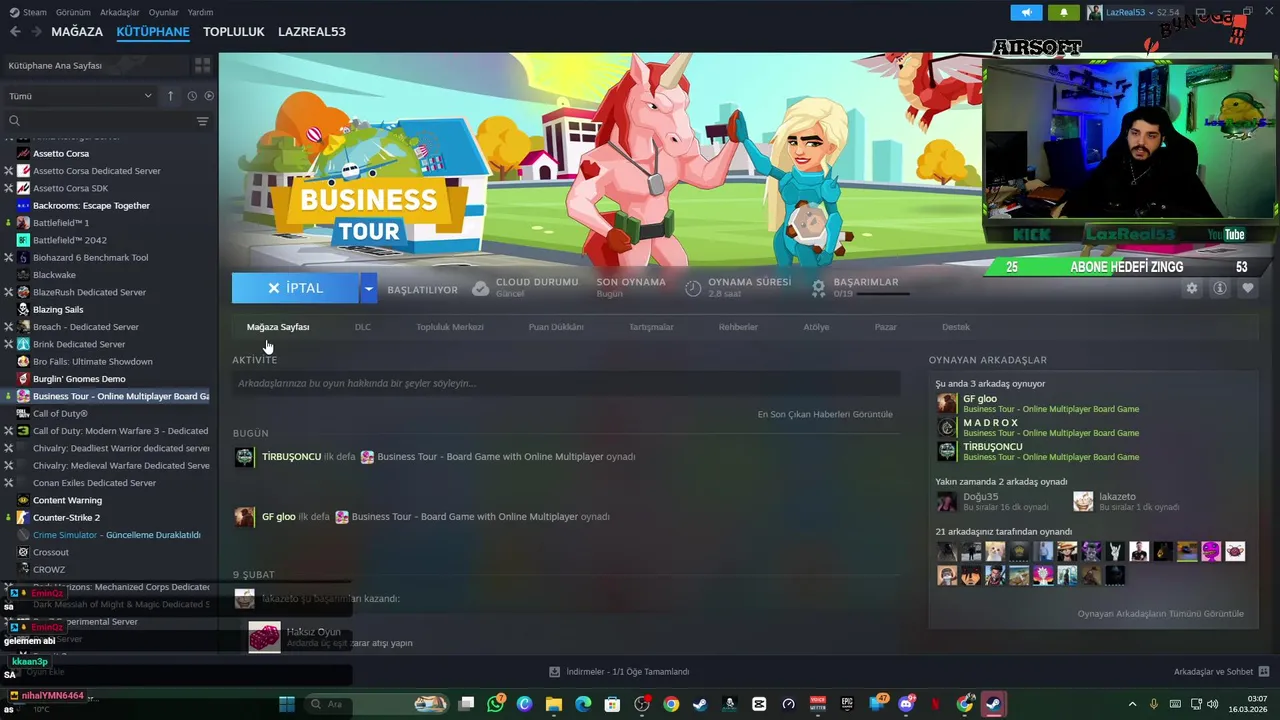Click Oynayan Arkadaşların Tümünü Görüntüle link

[x=1161, y=614]
